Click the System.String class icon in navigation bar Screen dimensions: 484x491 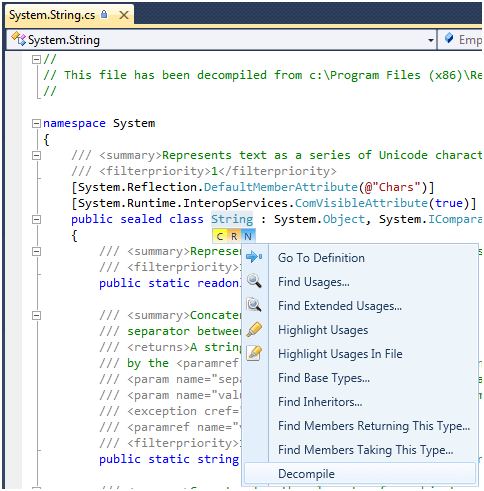point(18,39)
